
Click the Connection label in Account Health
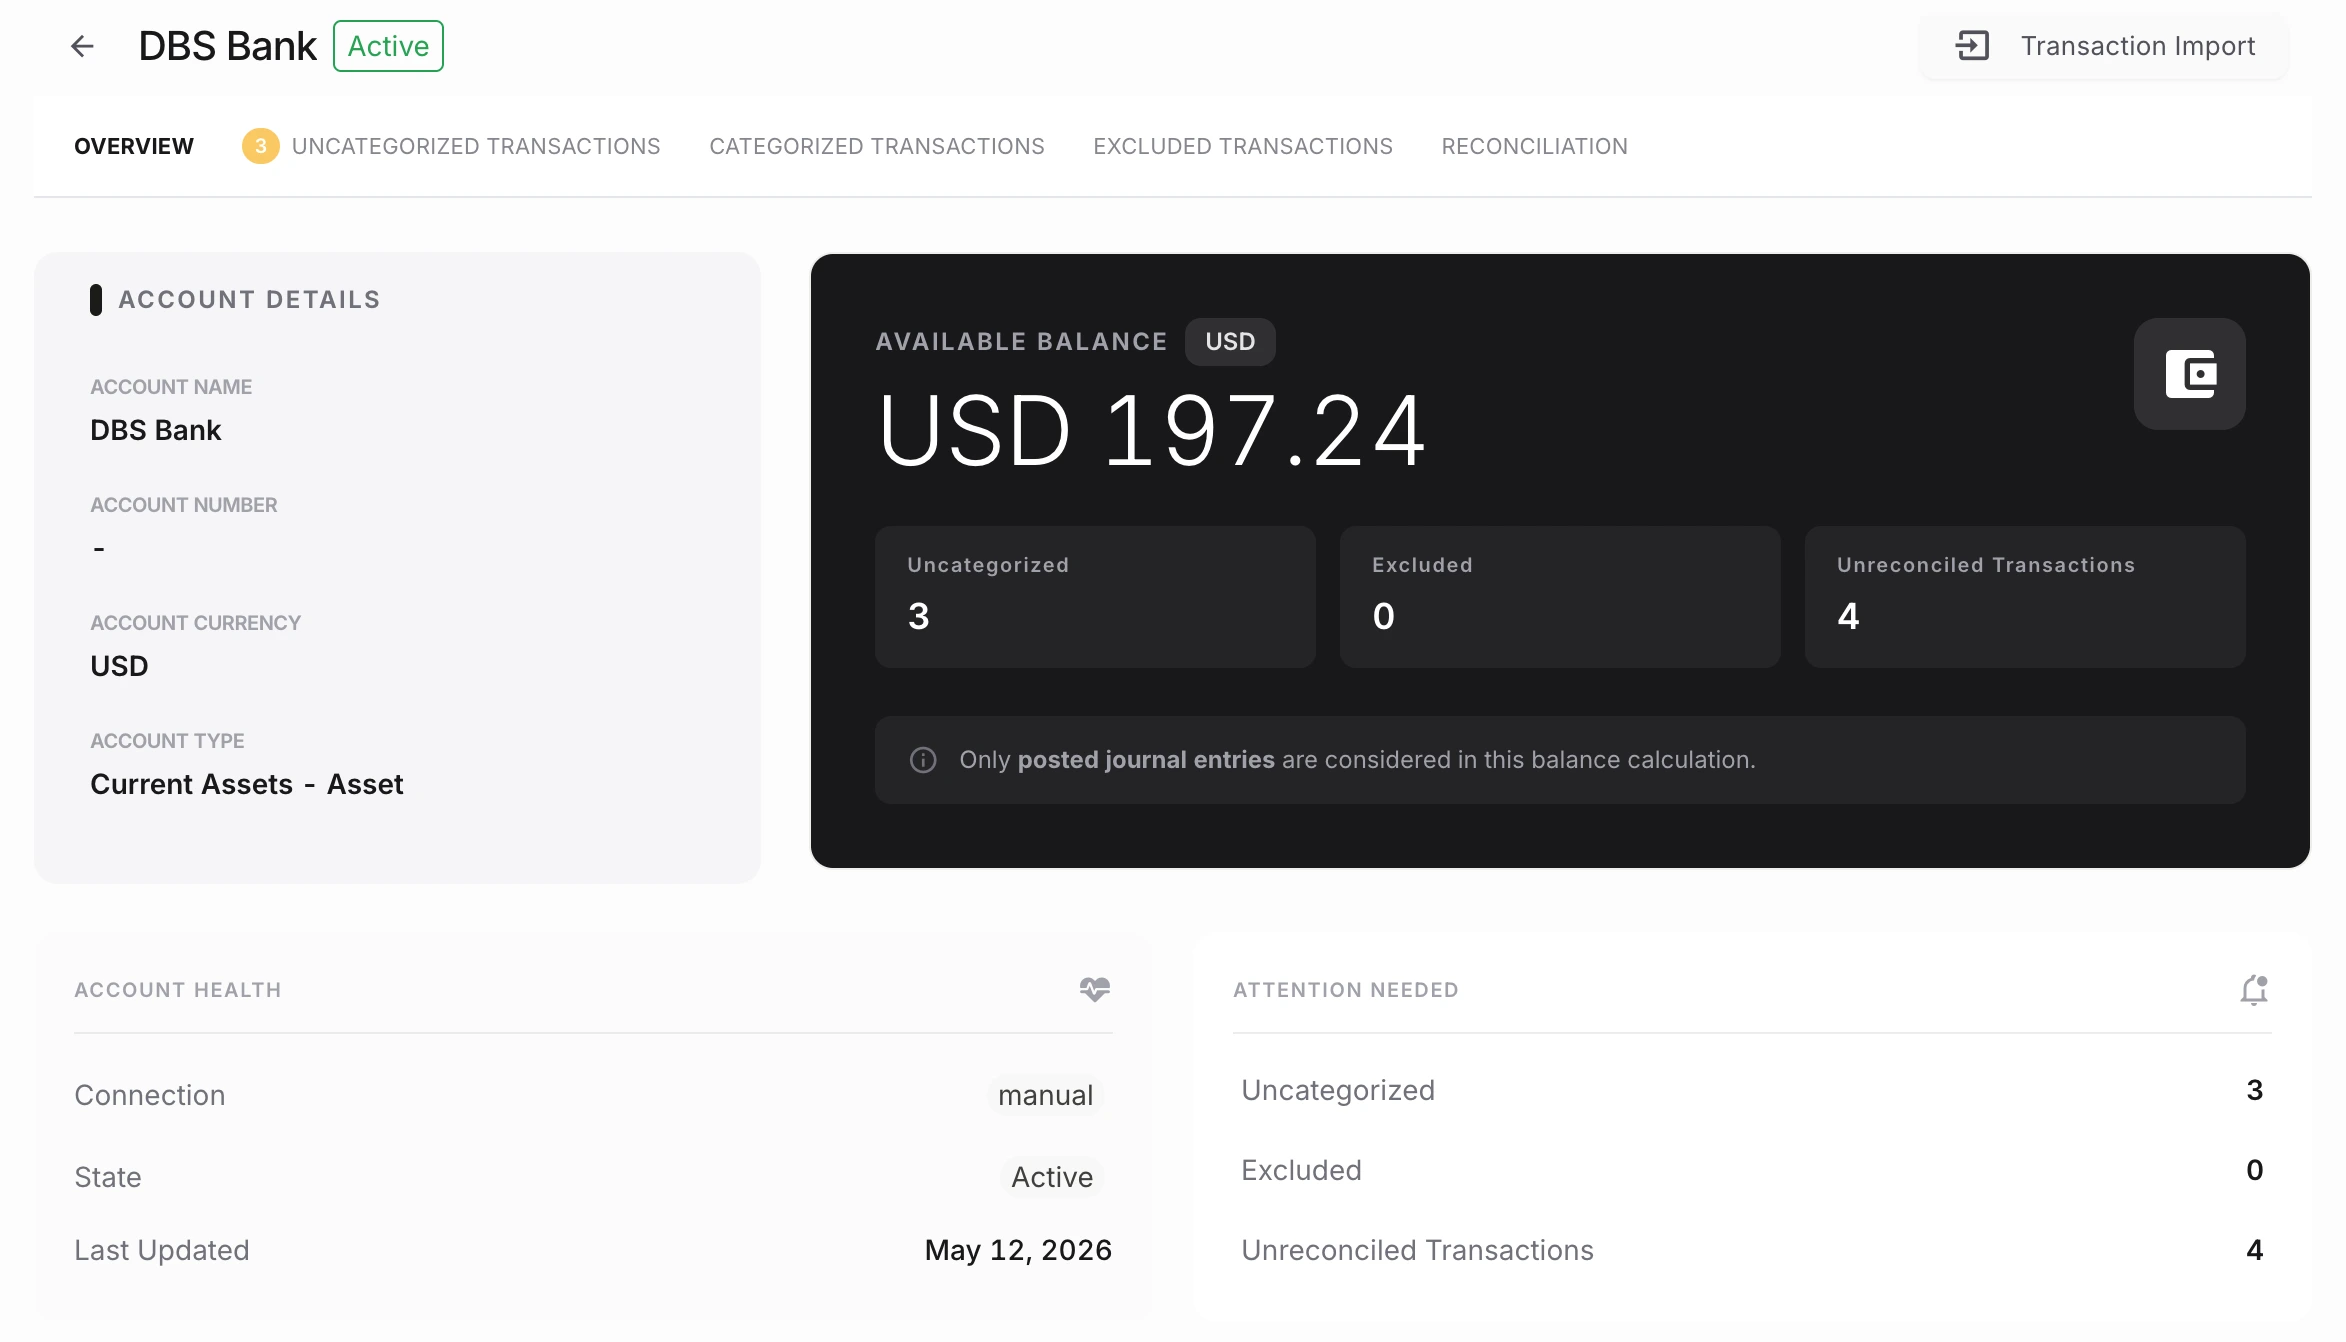pos(150,1095)
